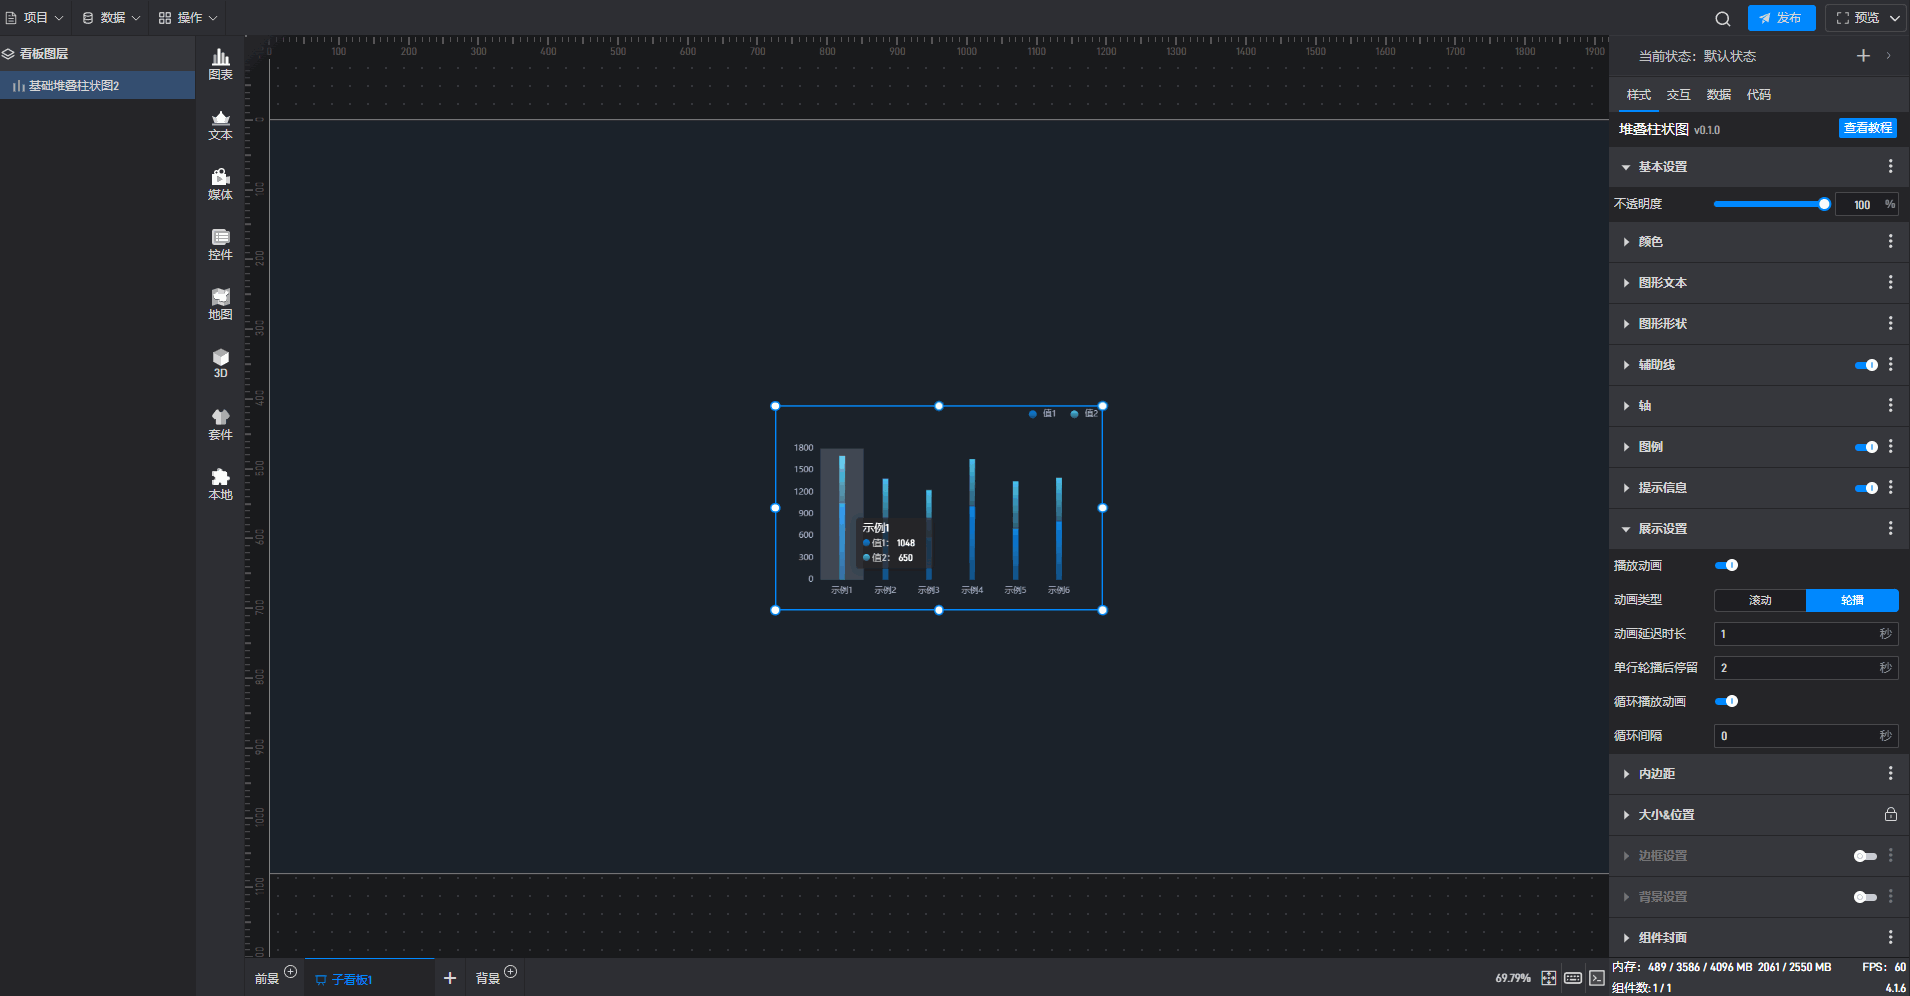The height and width of the screenshot is (996, 1910).
Task: Disable the 播放动画 animation switch
Action: coord(1726,565)
